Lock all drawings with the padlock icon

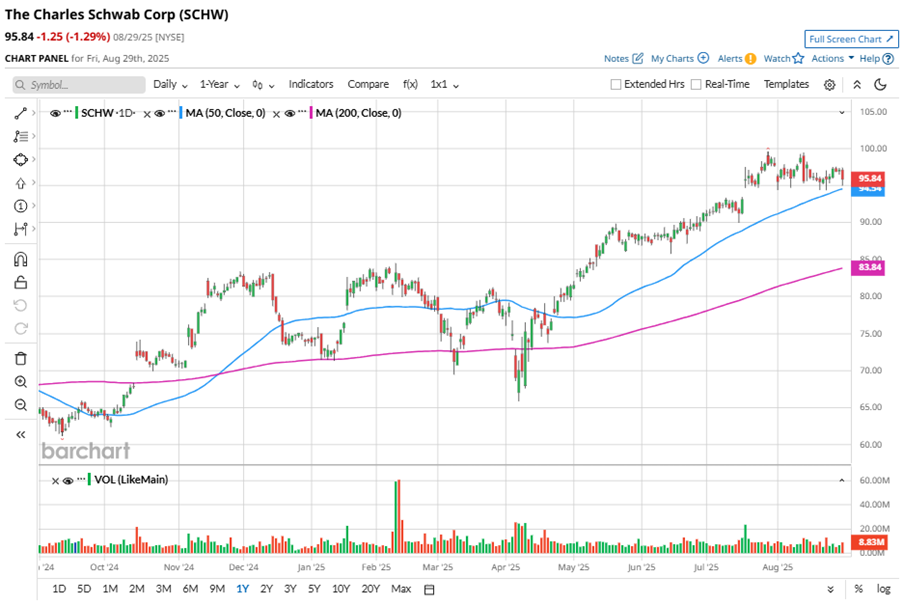tap(21, 283)
